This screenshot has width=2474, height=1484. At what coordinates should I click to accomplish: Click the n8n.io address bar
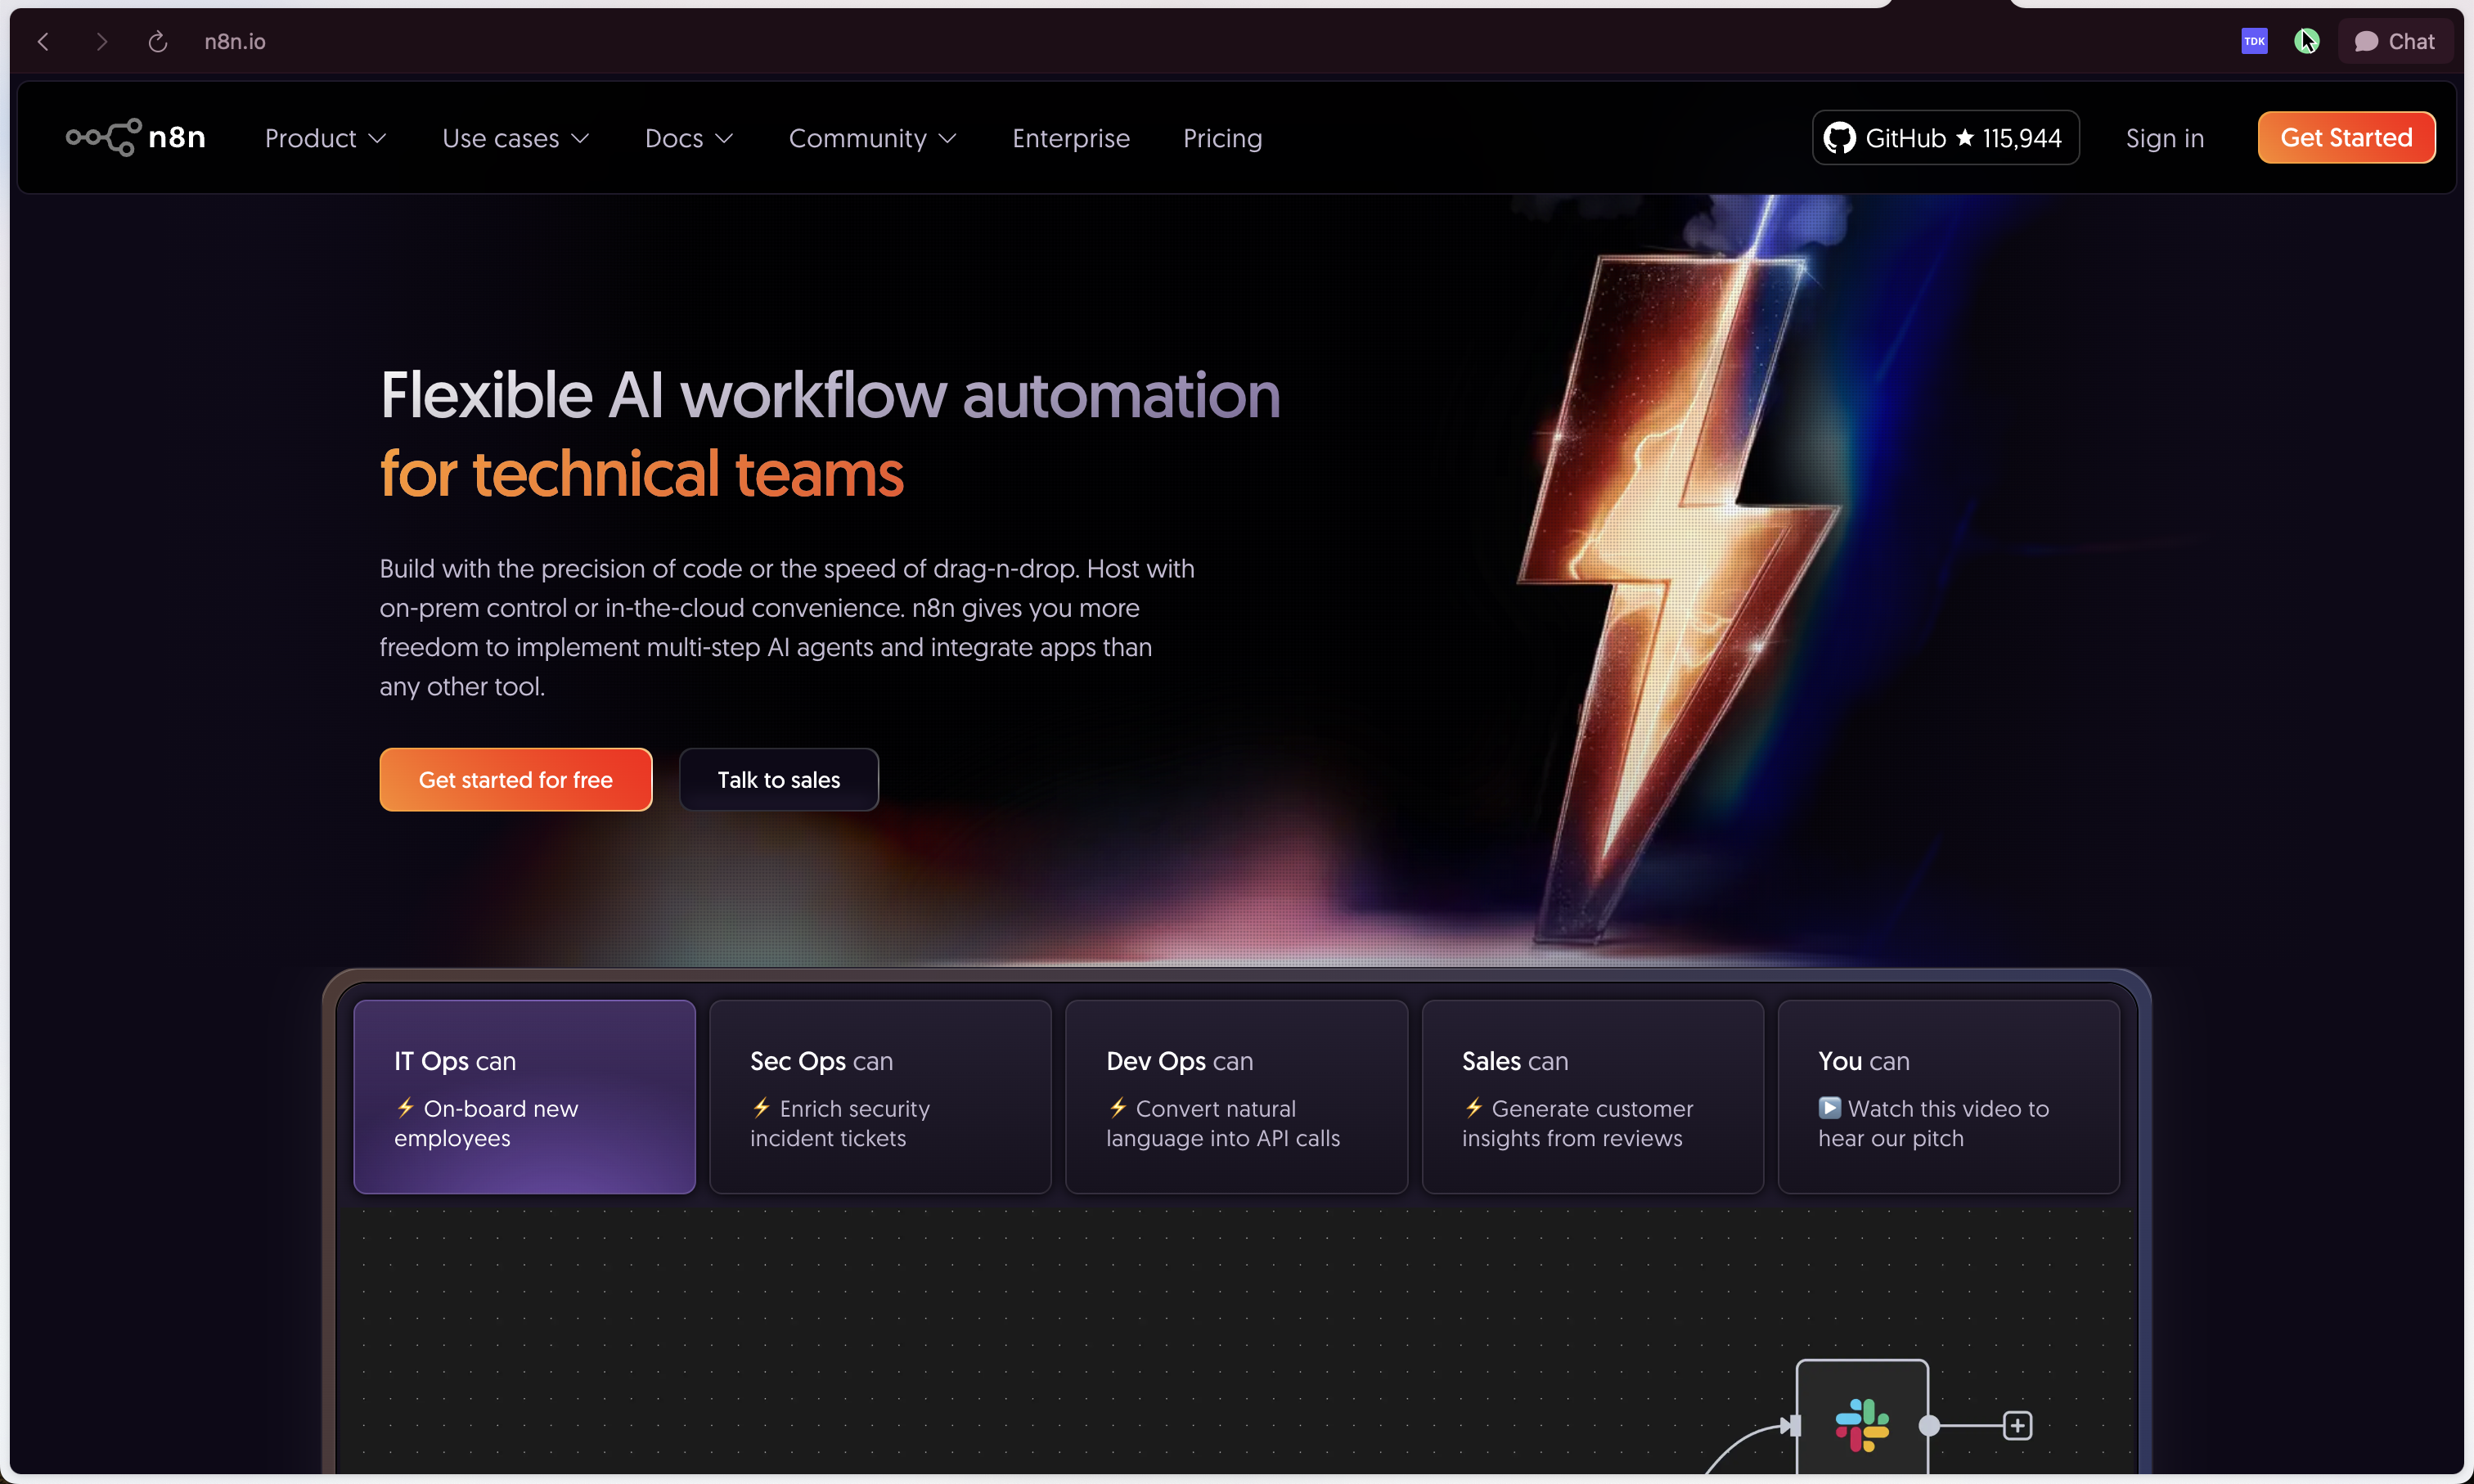(235, 41)
